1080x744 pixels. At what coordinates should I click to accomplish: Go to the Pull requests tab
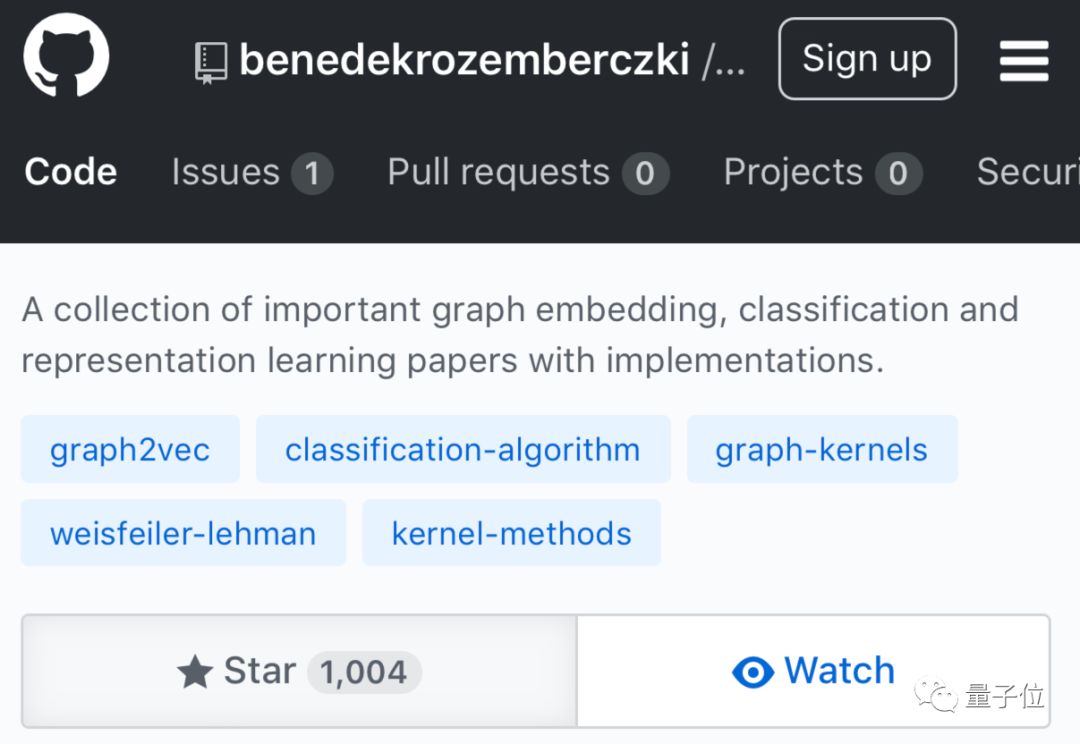pos(498,172)
